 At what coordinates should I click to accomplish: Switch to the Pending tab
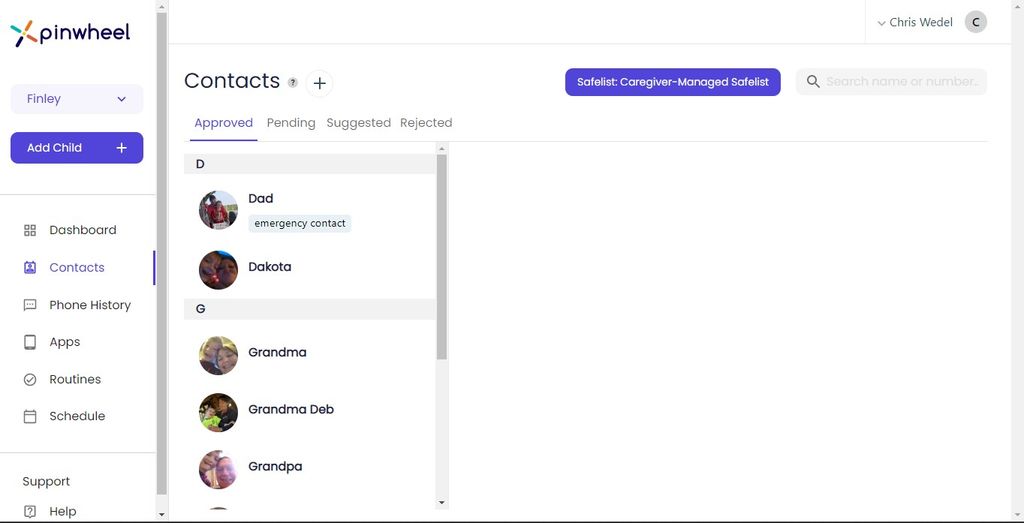point(291,123)
